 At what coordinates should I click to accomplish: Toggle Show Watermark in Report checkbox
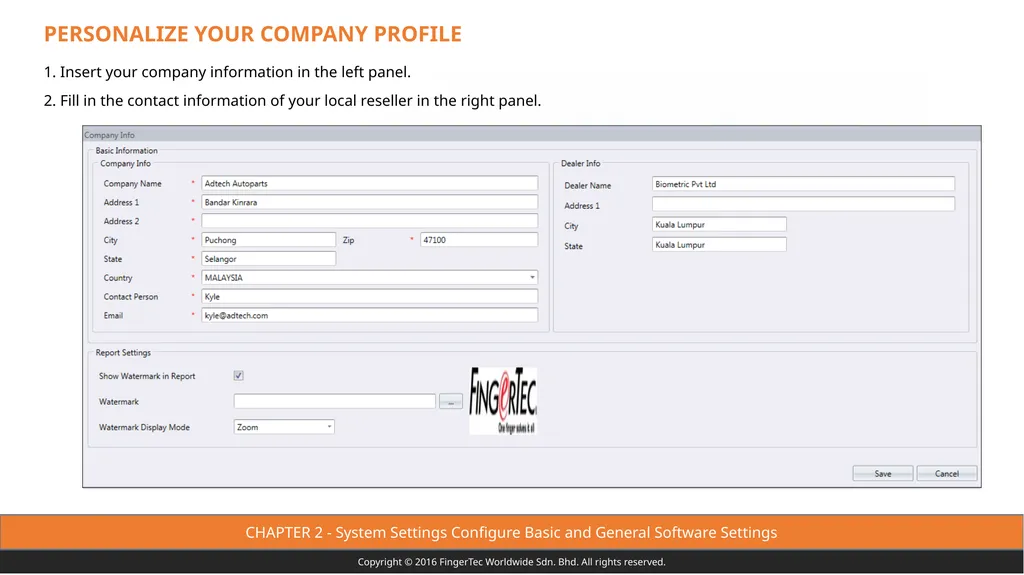click(238, 376)
